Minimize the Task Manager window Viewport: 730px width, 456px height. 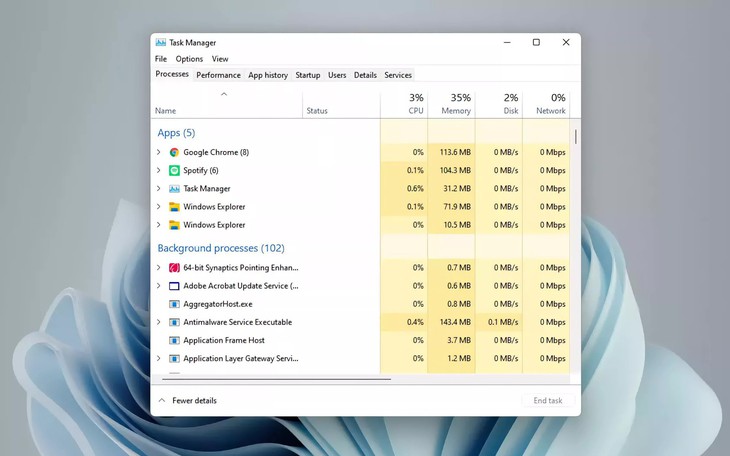pos(507,42)
